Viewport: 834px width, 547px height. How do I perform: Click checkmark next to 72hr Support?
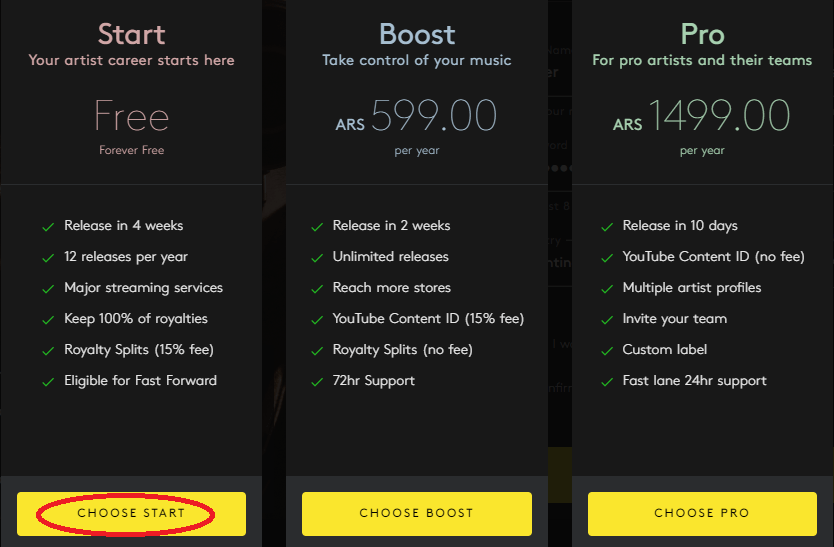[316, 382]
